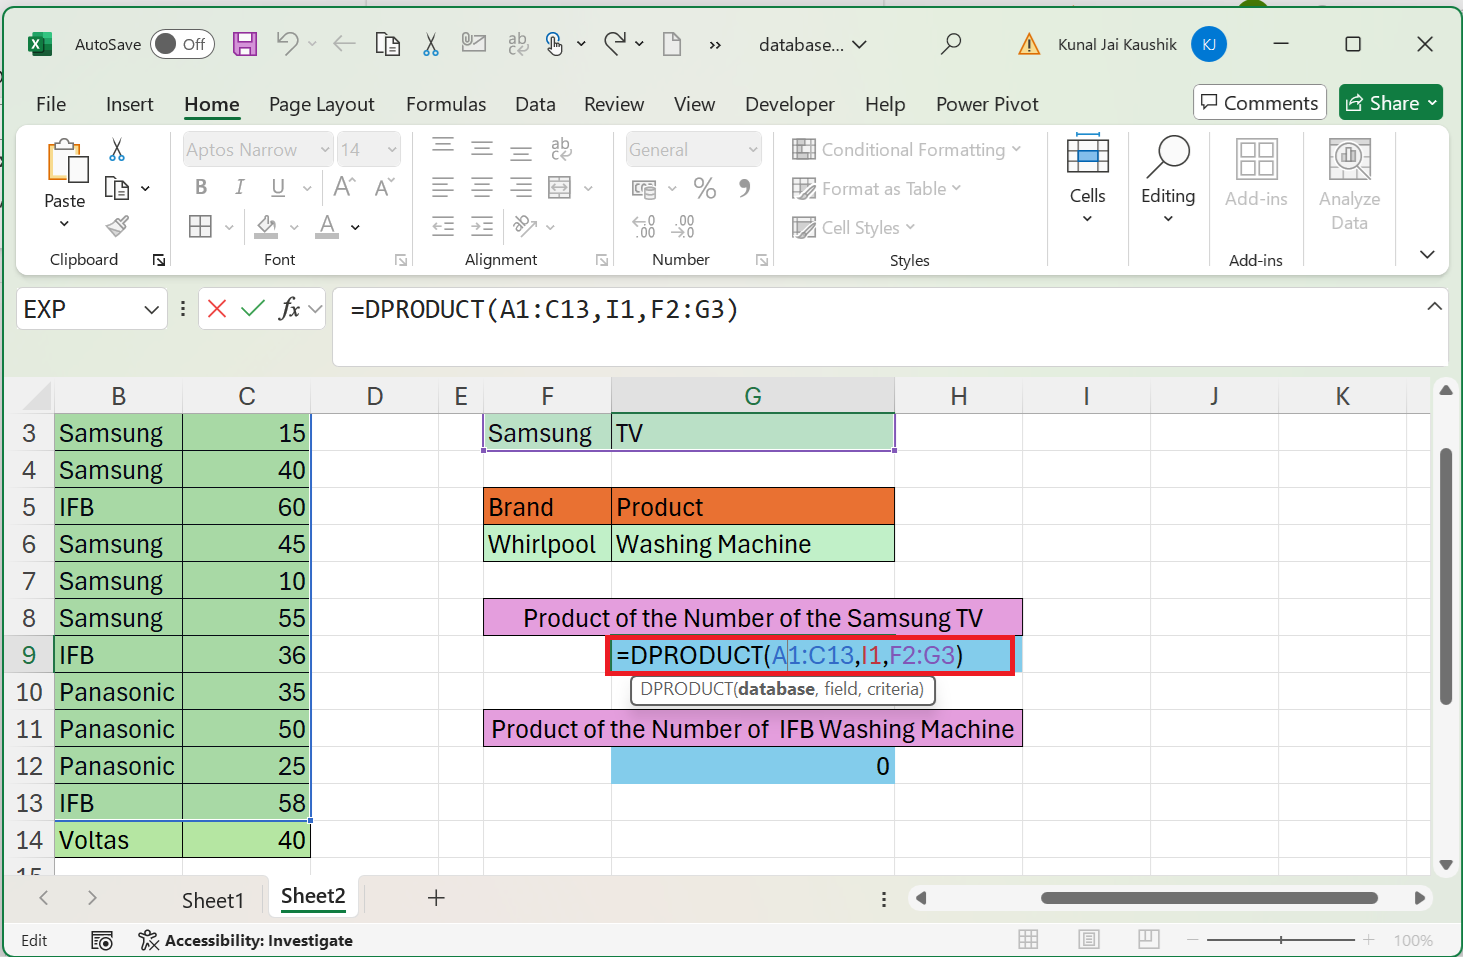Click the Share button
The height and width of the screenshot is (957, 1463).
pyautogui.click(x=1390, y=102)
